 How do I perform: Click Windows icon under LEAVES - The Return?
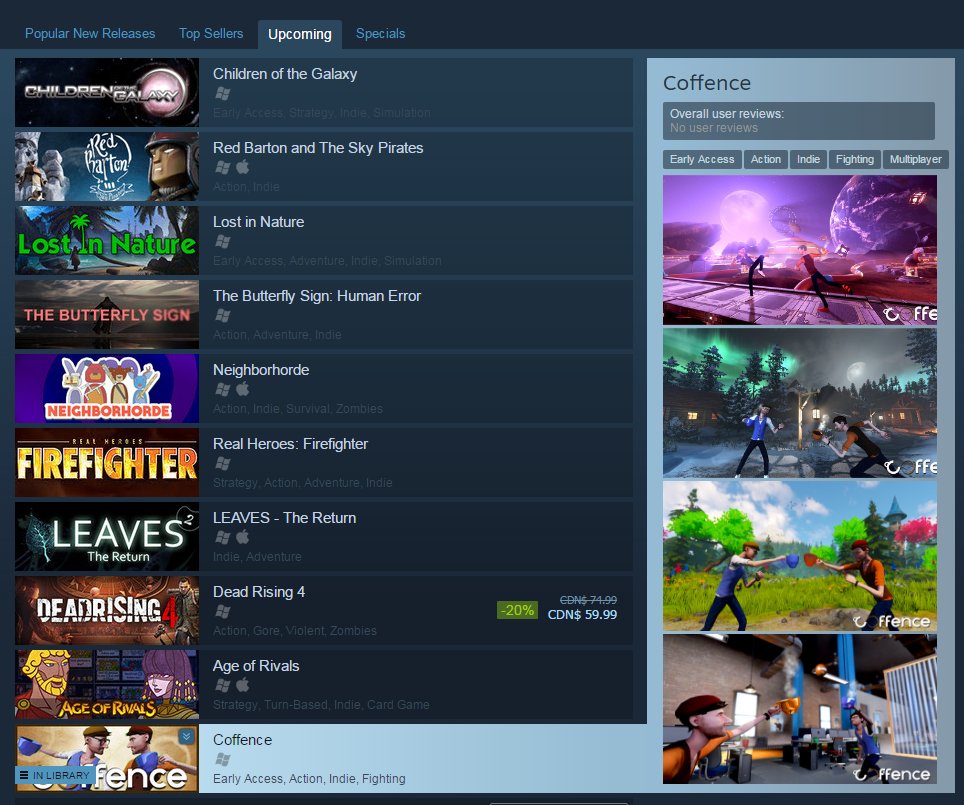223,537
